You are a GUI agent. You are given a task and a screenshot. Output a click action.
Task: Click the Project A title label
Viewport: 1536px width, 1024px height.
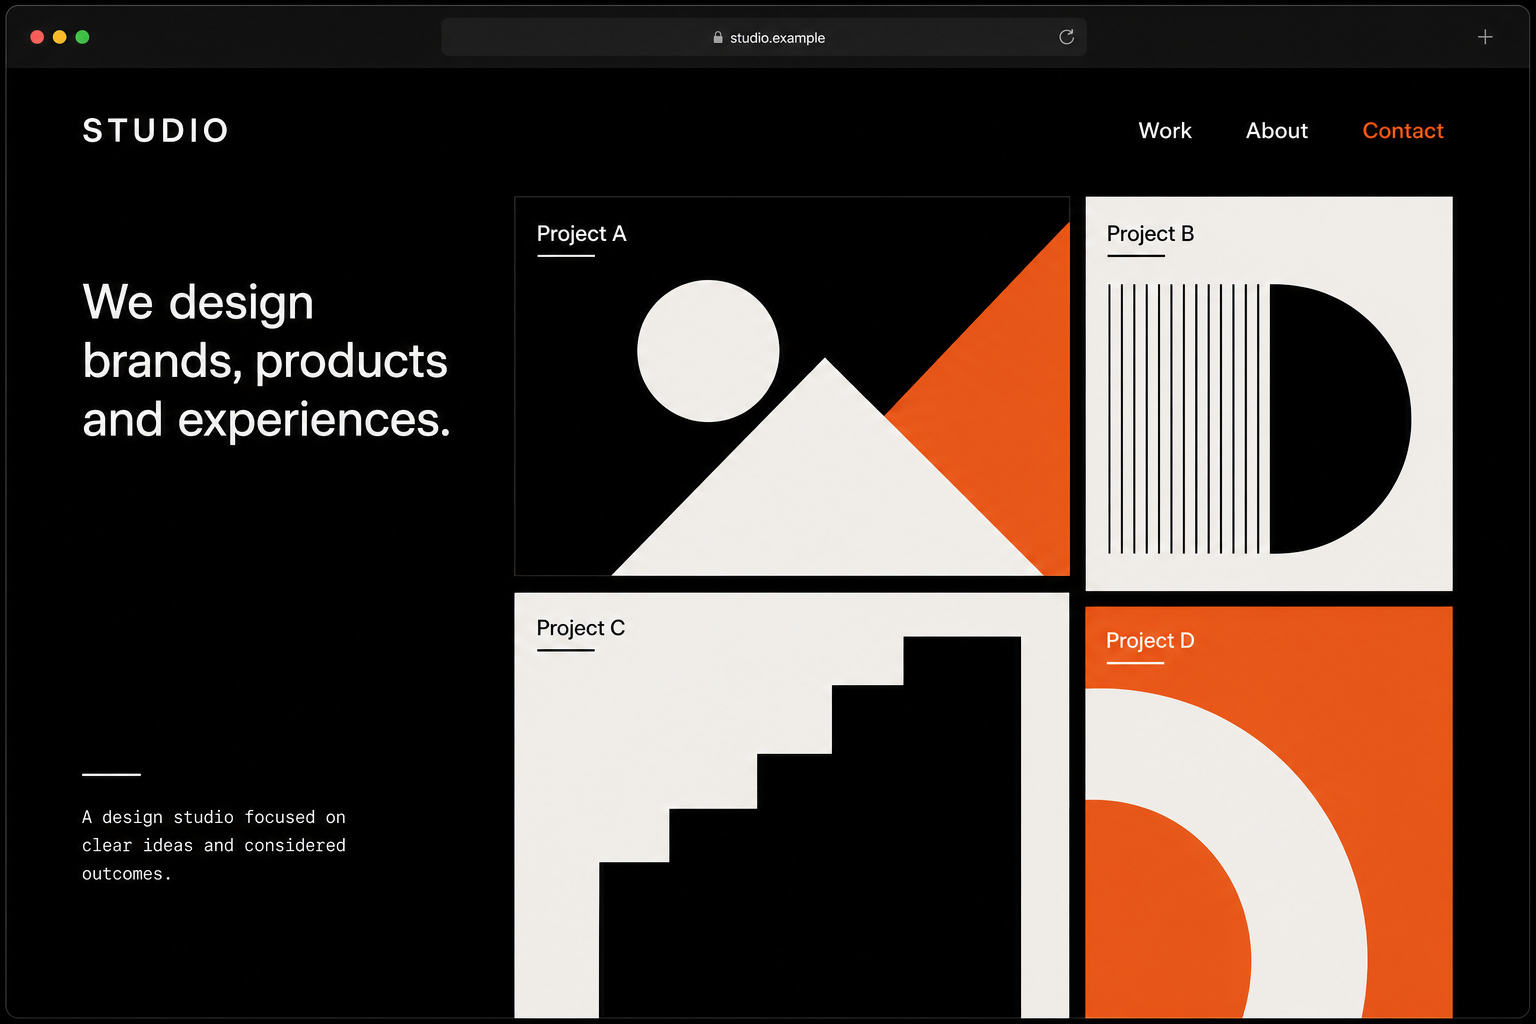tap(581, 234)
